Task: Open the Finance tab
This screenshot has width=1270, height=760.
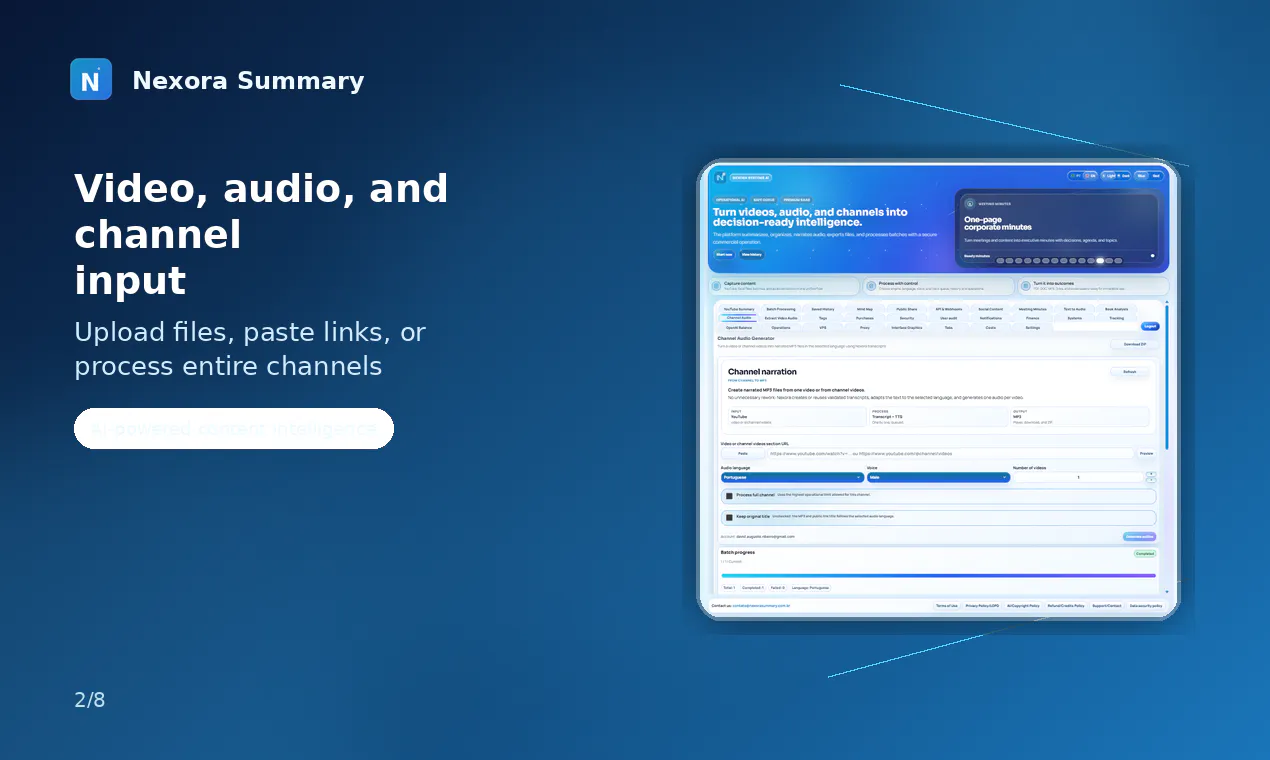Action: click(1033, 318)
